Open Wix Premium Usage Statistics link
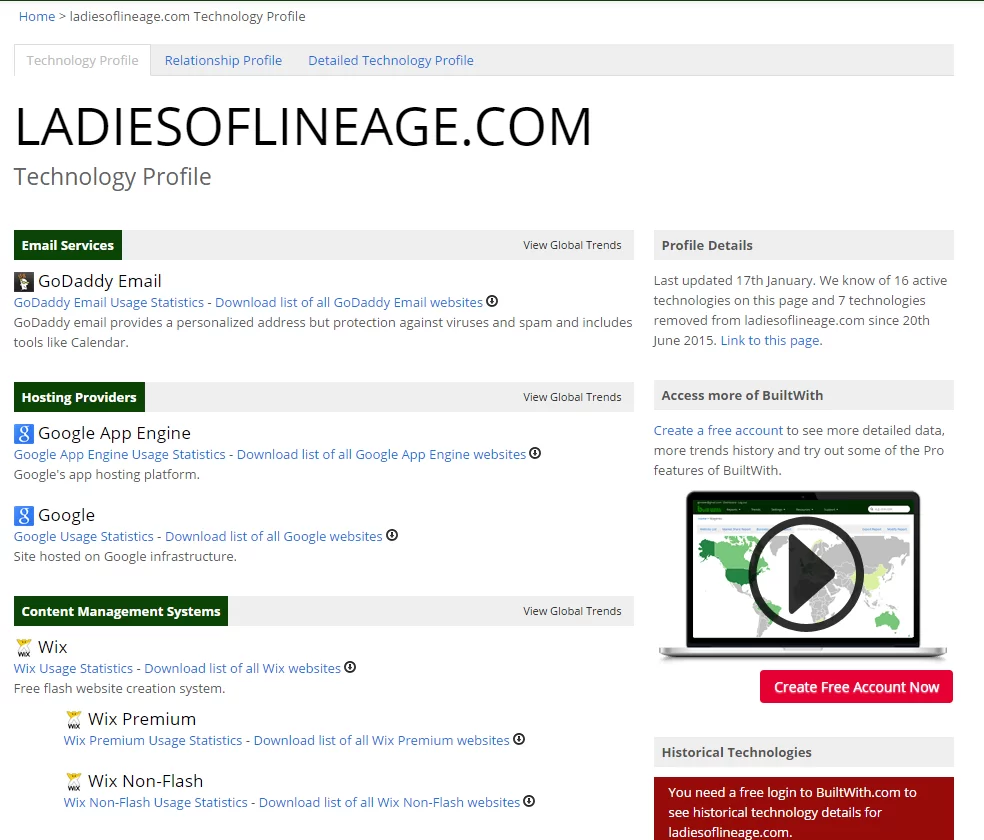984x840 pixels. tap(152, 740)
